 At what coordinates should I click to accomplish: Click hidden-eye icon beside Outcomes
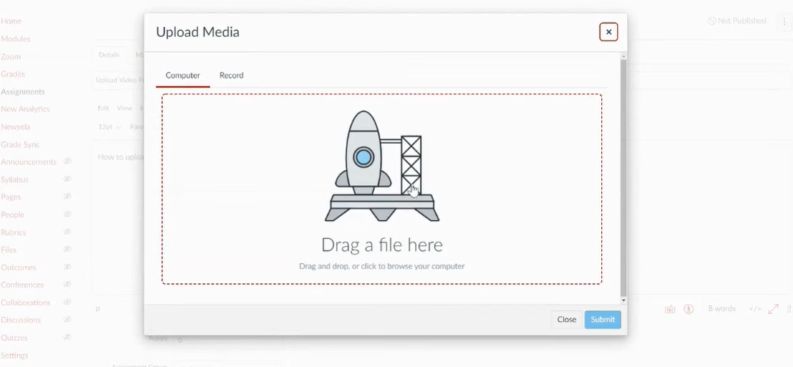click(x=67, y=266)
